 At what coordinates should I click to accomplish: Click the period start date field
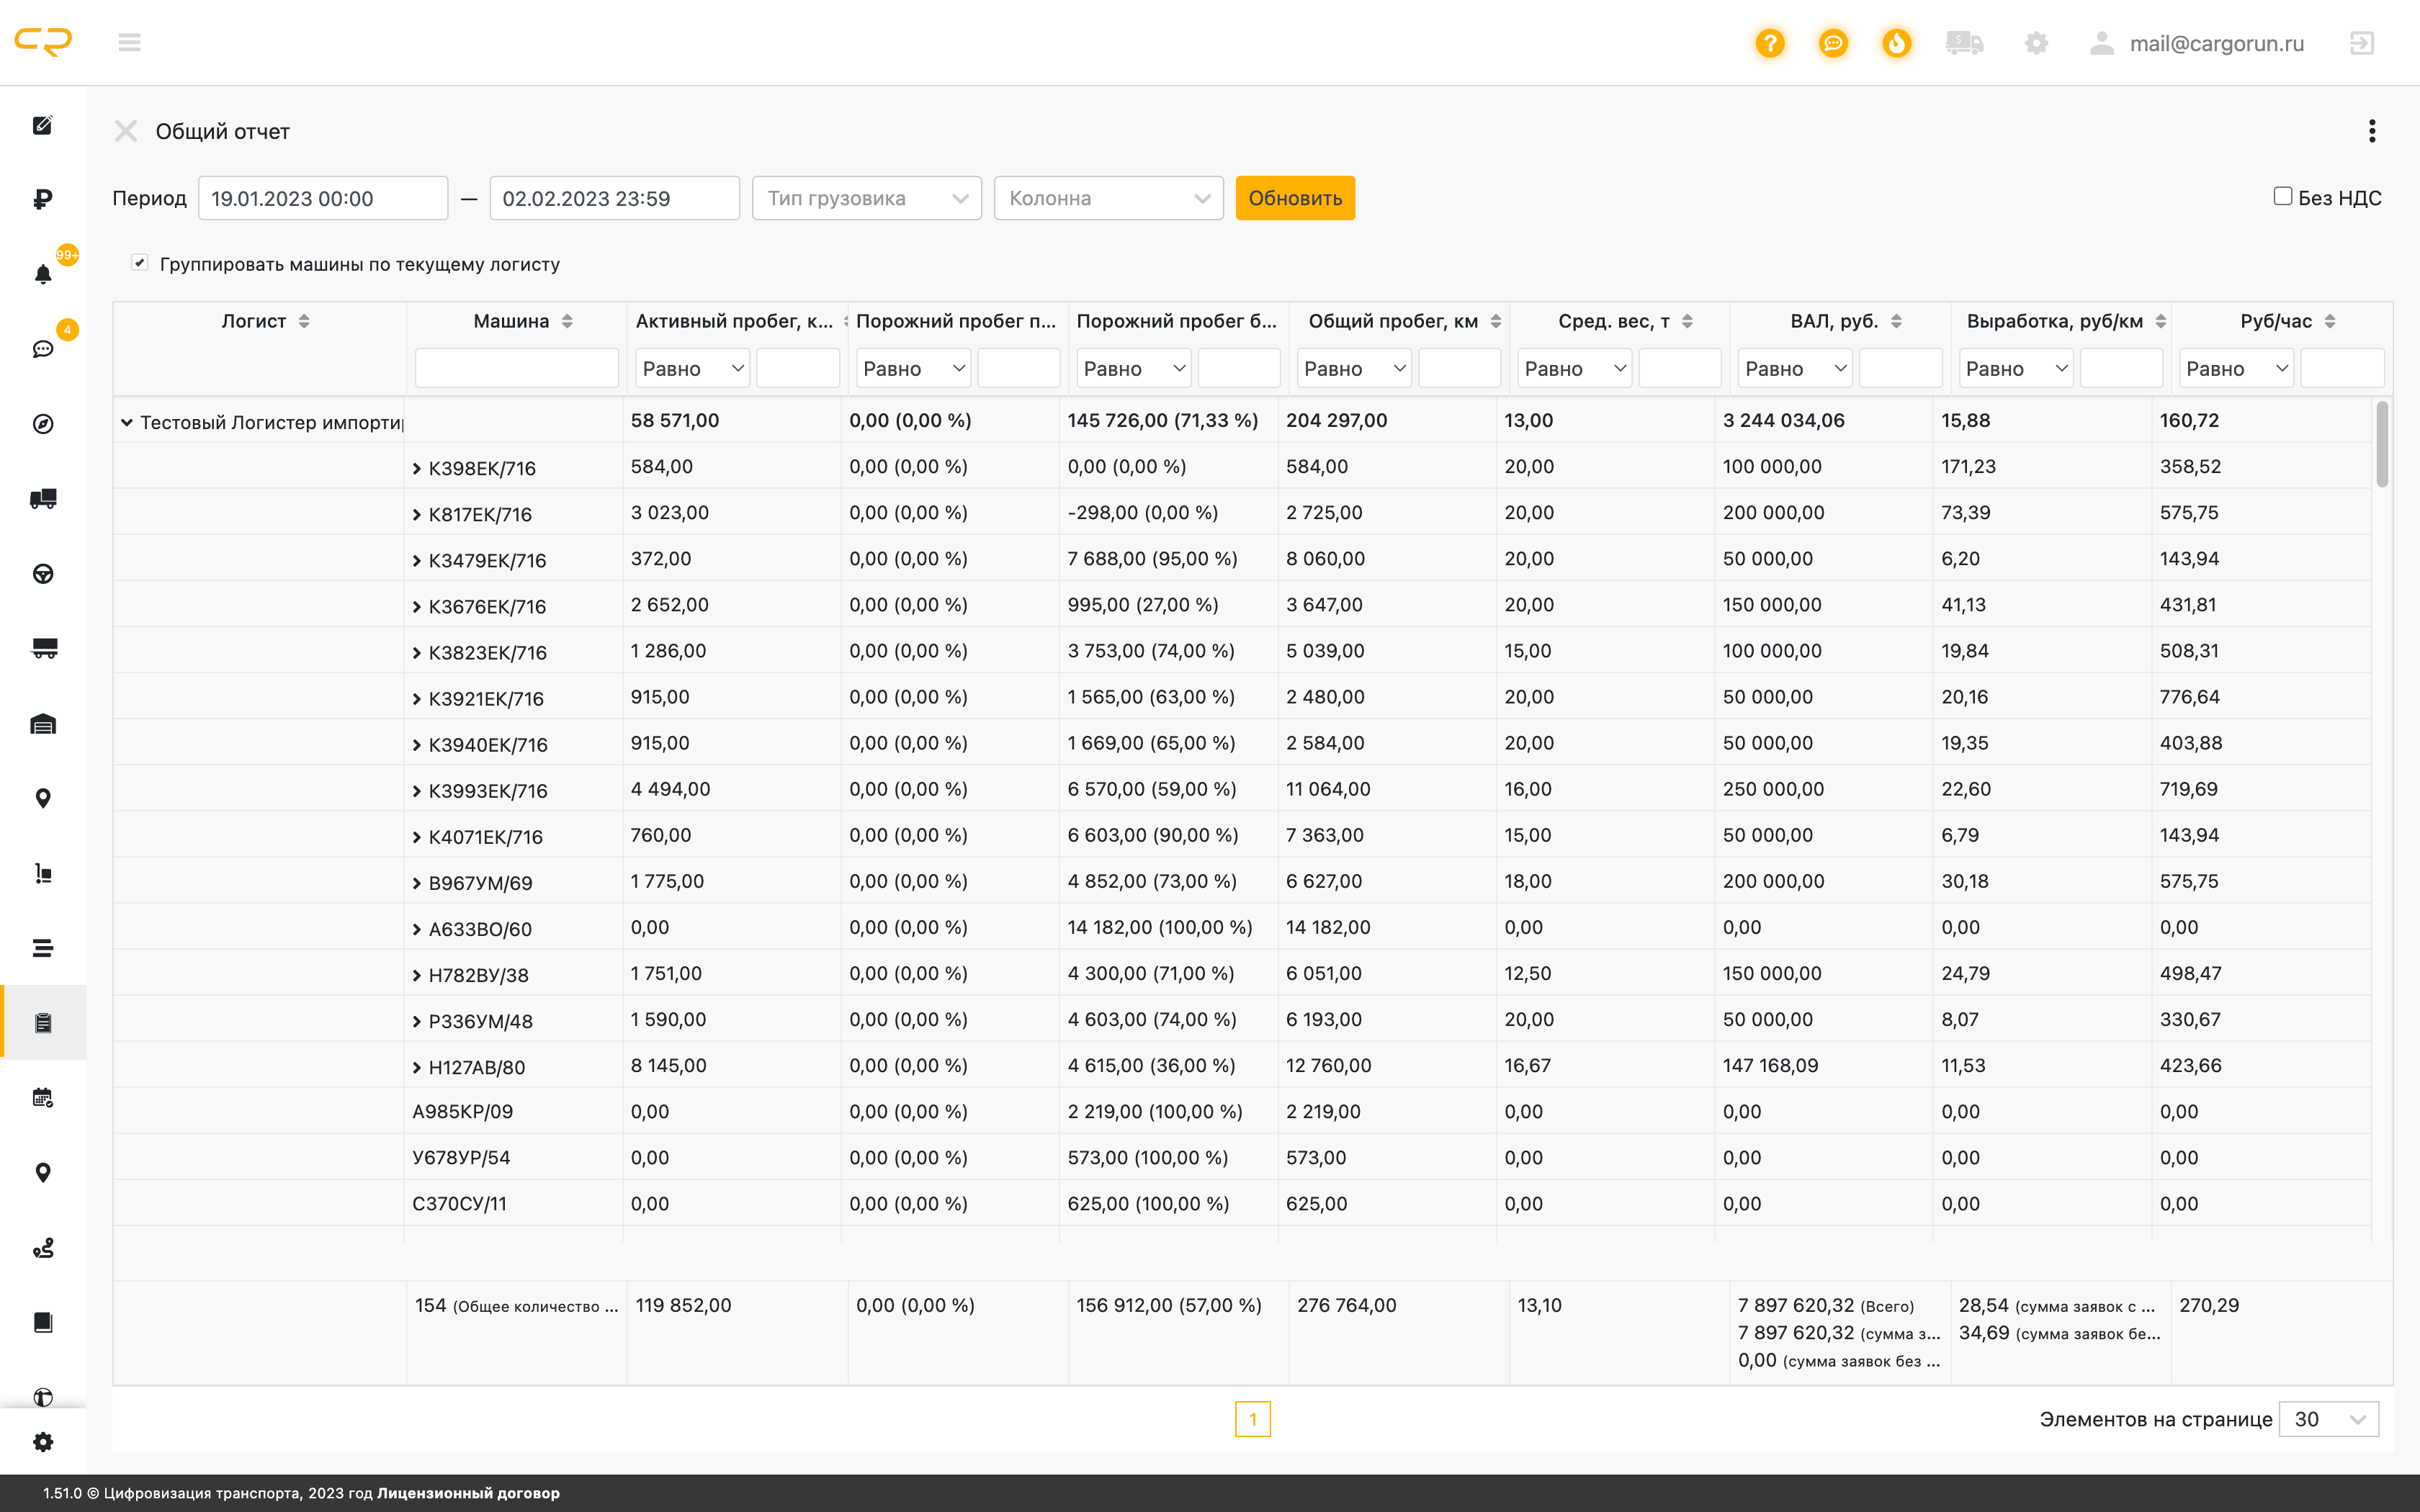click(x=323, y=198)
